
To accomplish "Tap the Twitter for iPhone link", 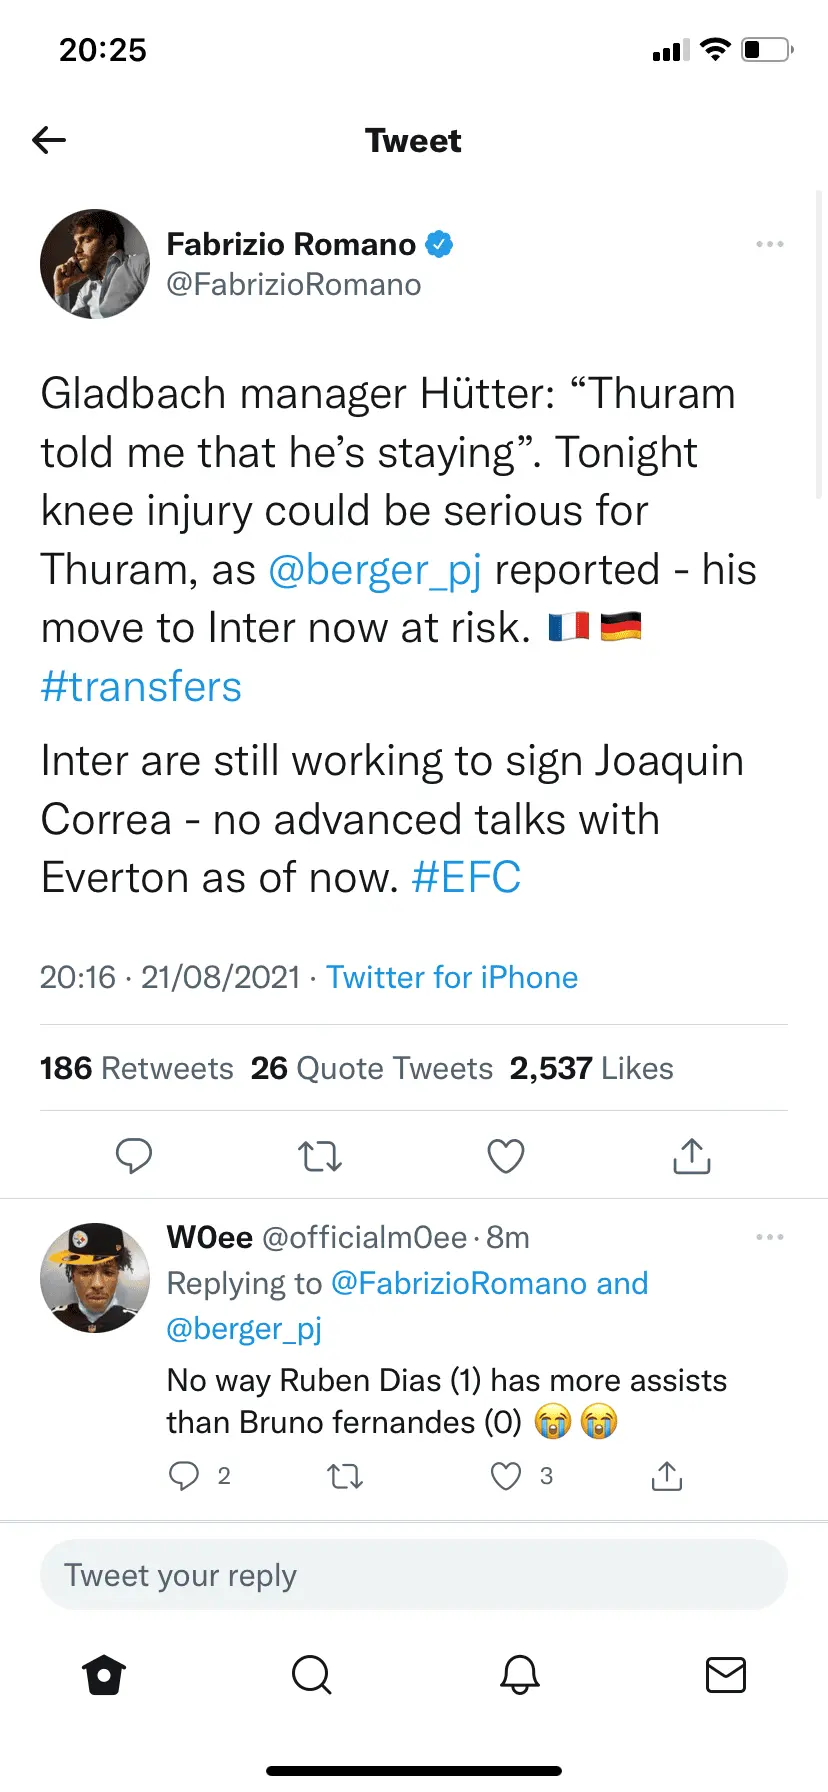I will tap(452, 977).
